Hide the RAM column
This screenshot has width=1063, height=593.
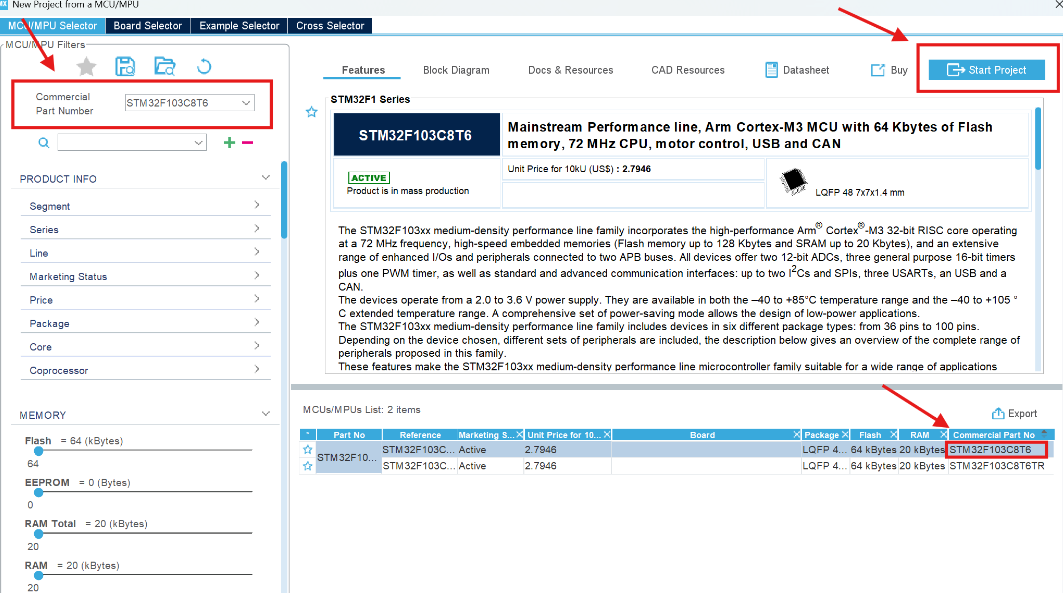(x=943, y=434)
